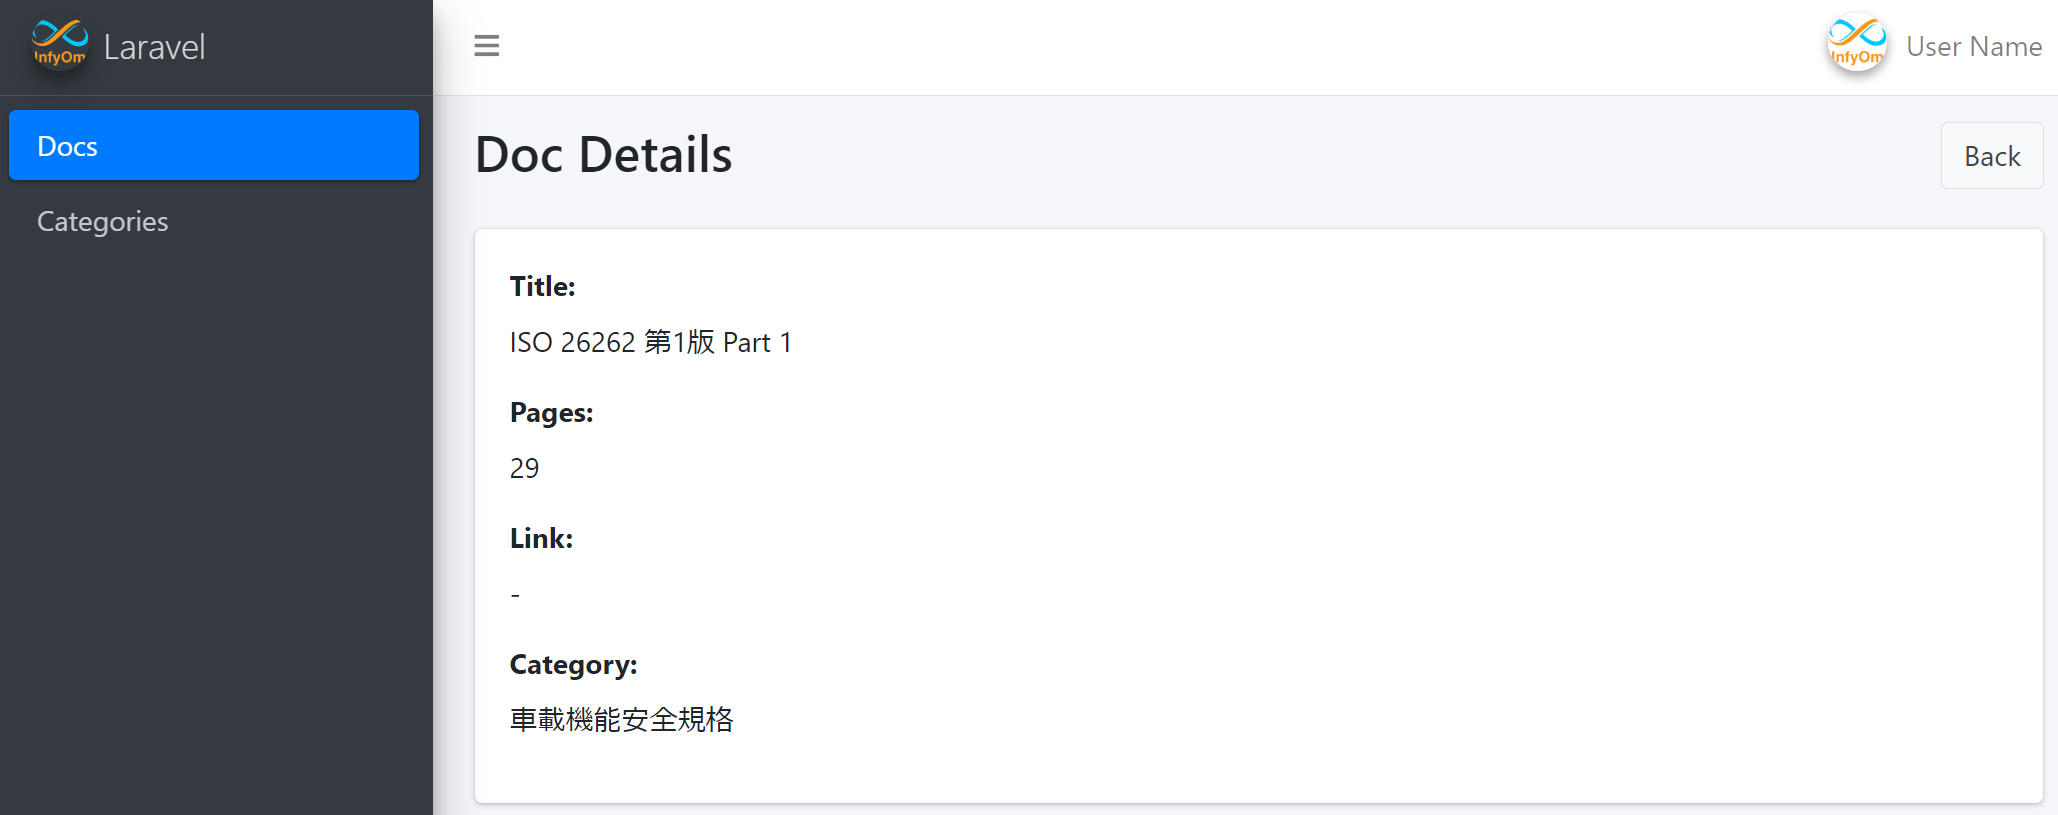2058x815 pixels.
Task: Click empty area of the top navbar
Action: 1100,47
